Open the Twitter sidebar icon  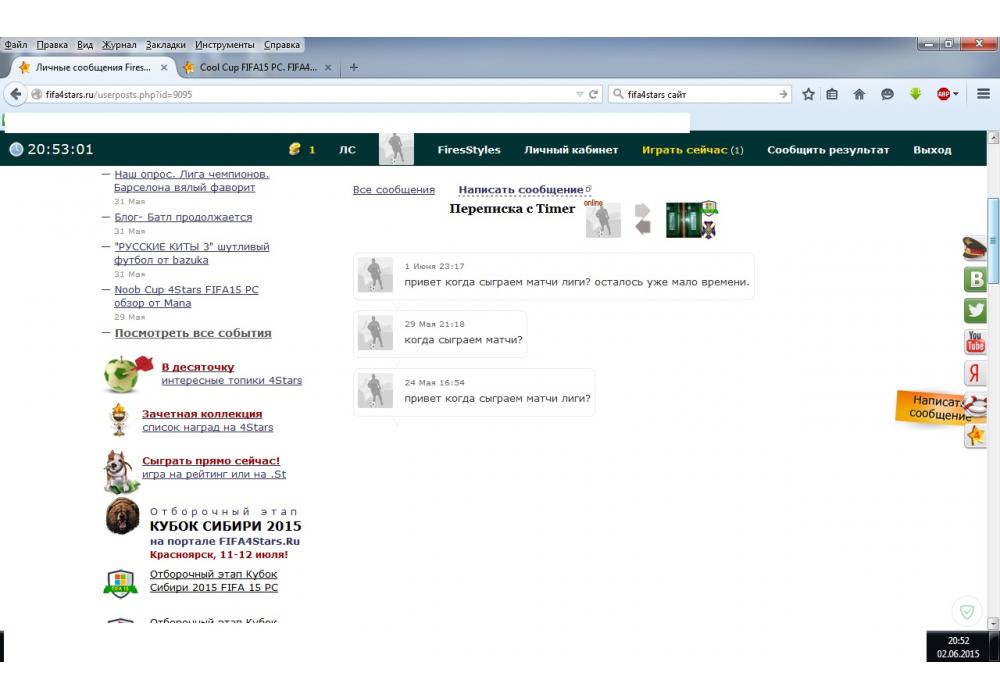975,311
